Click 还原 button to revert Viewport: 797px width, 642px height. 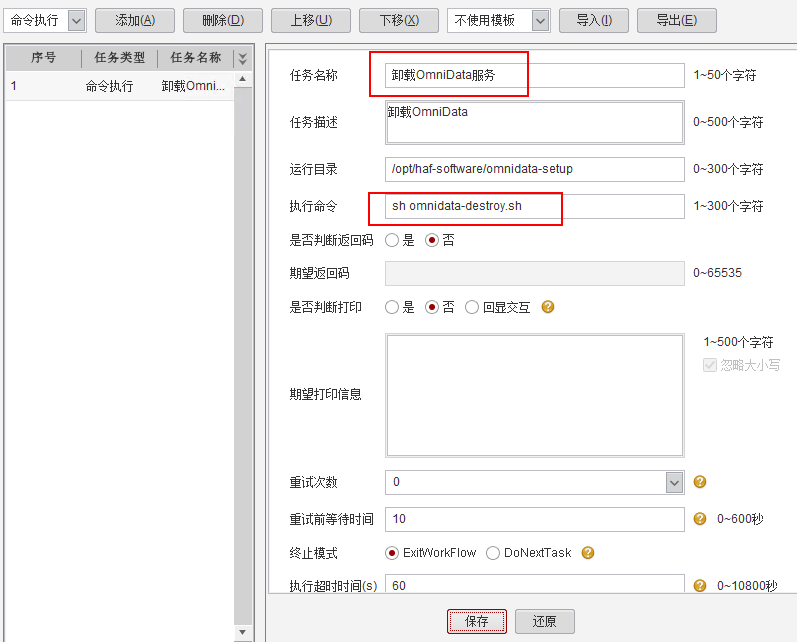coord(544,621)
